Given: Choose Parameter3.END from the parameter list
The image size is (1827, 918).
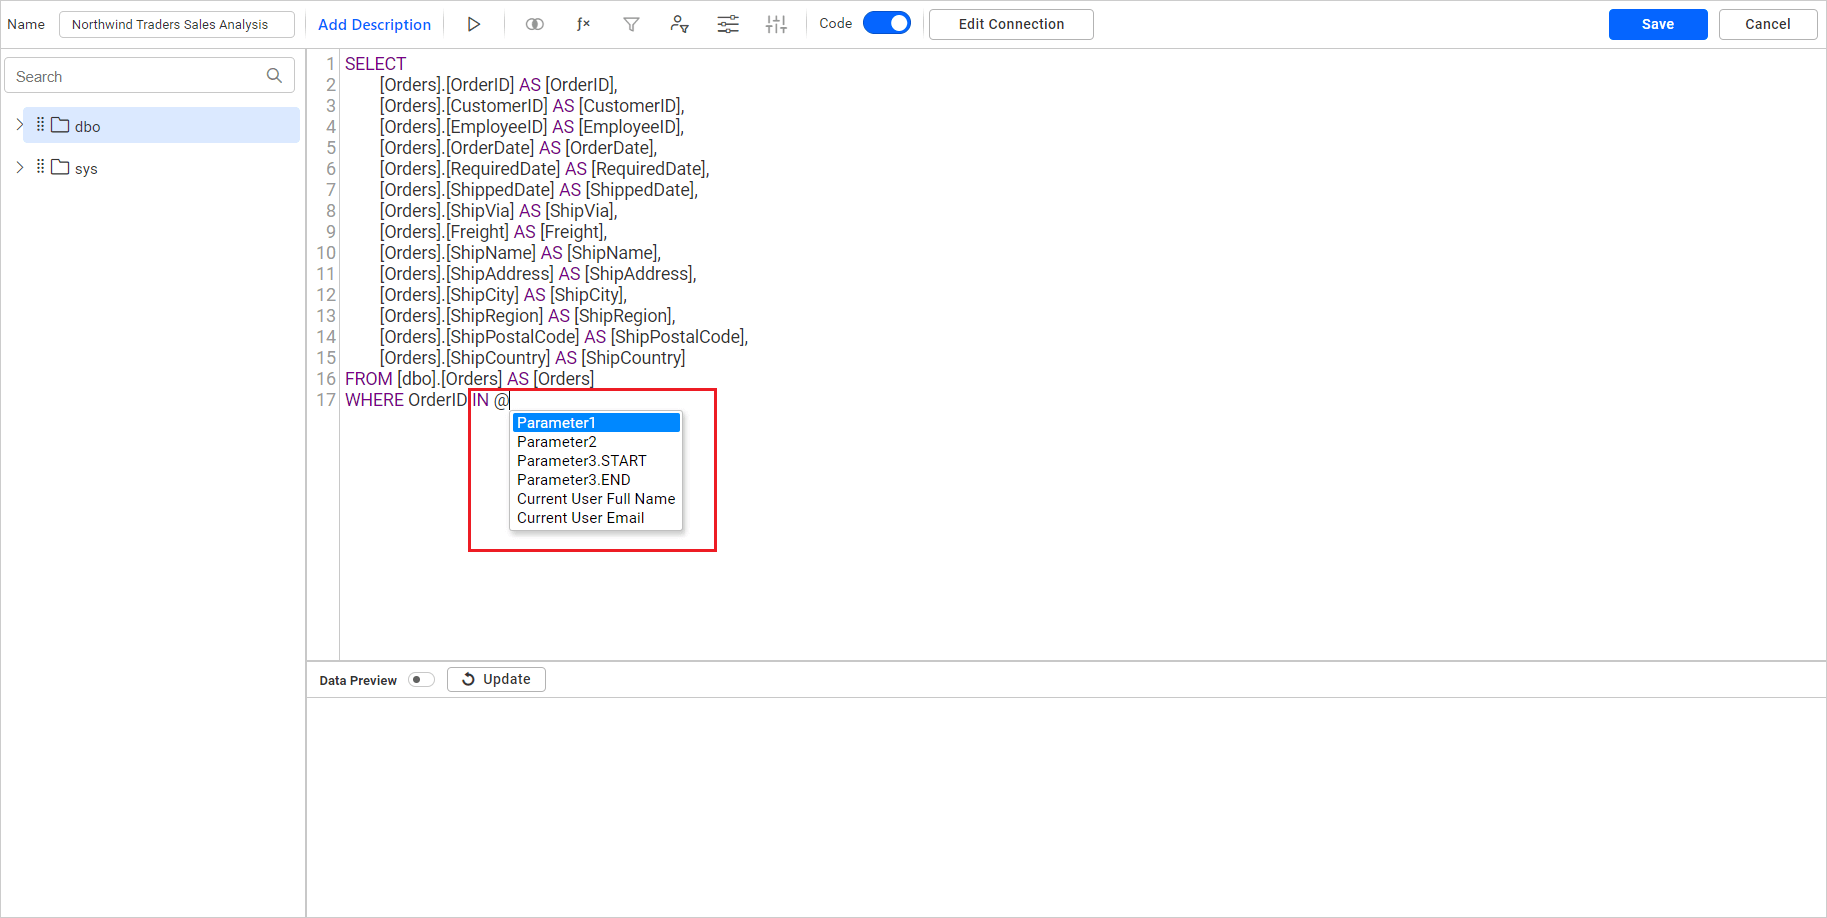Looking at the screenshot, I should [x=573, y=479].
